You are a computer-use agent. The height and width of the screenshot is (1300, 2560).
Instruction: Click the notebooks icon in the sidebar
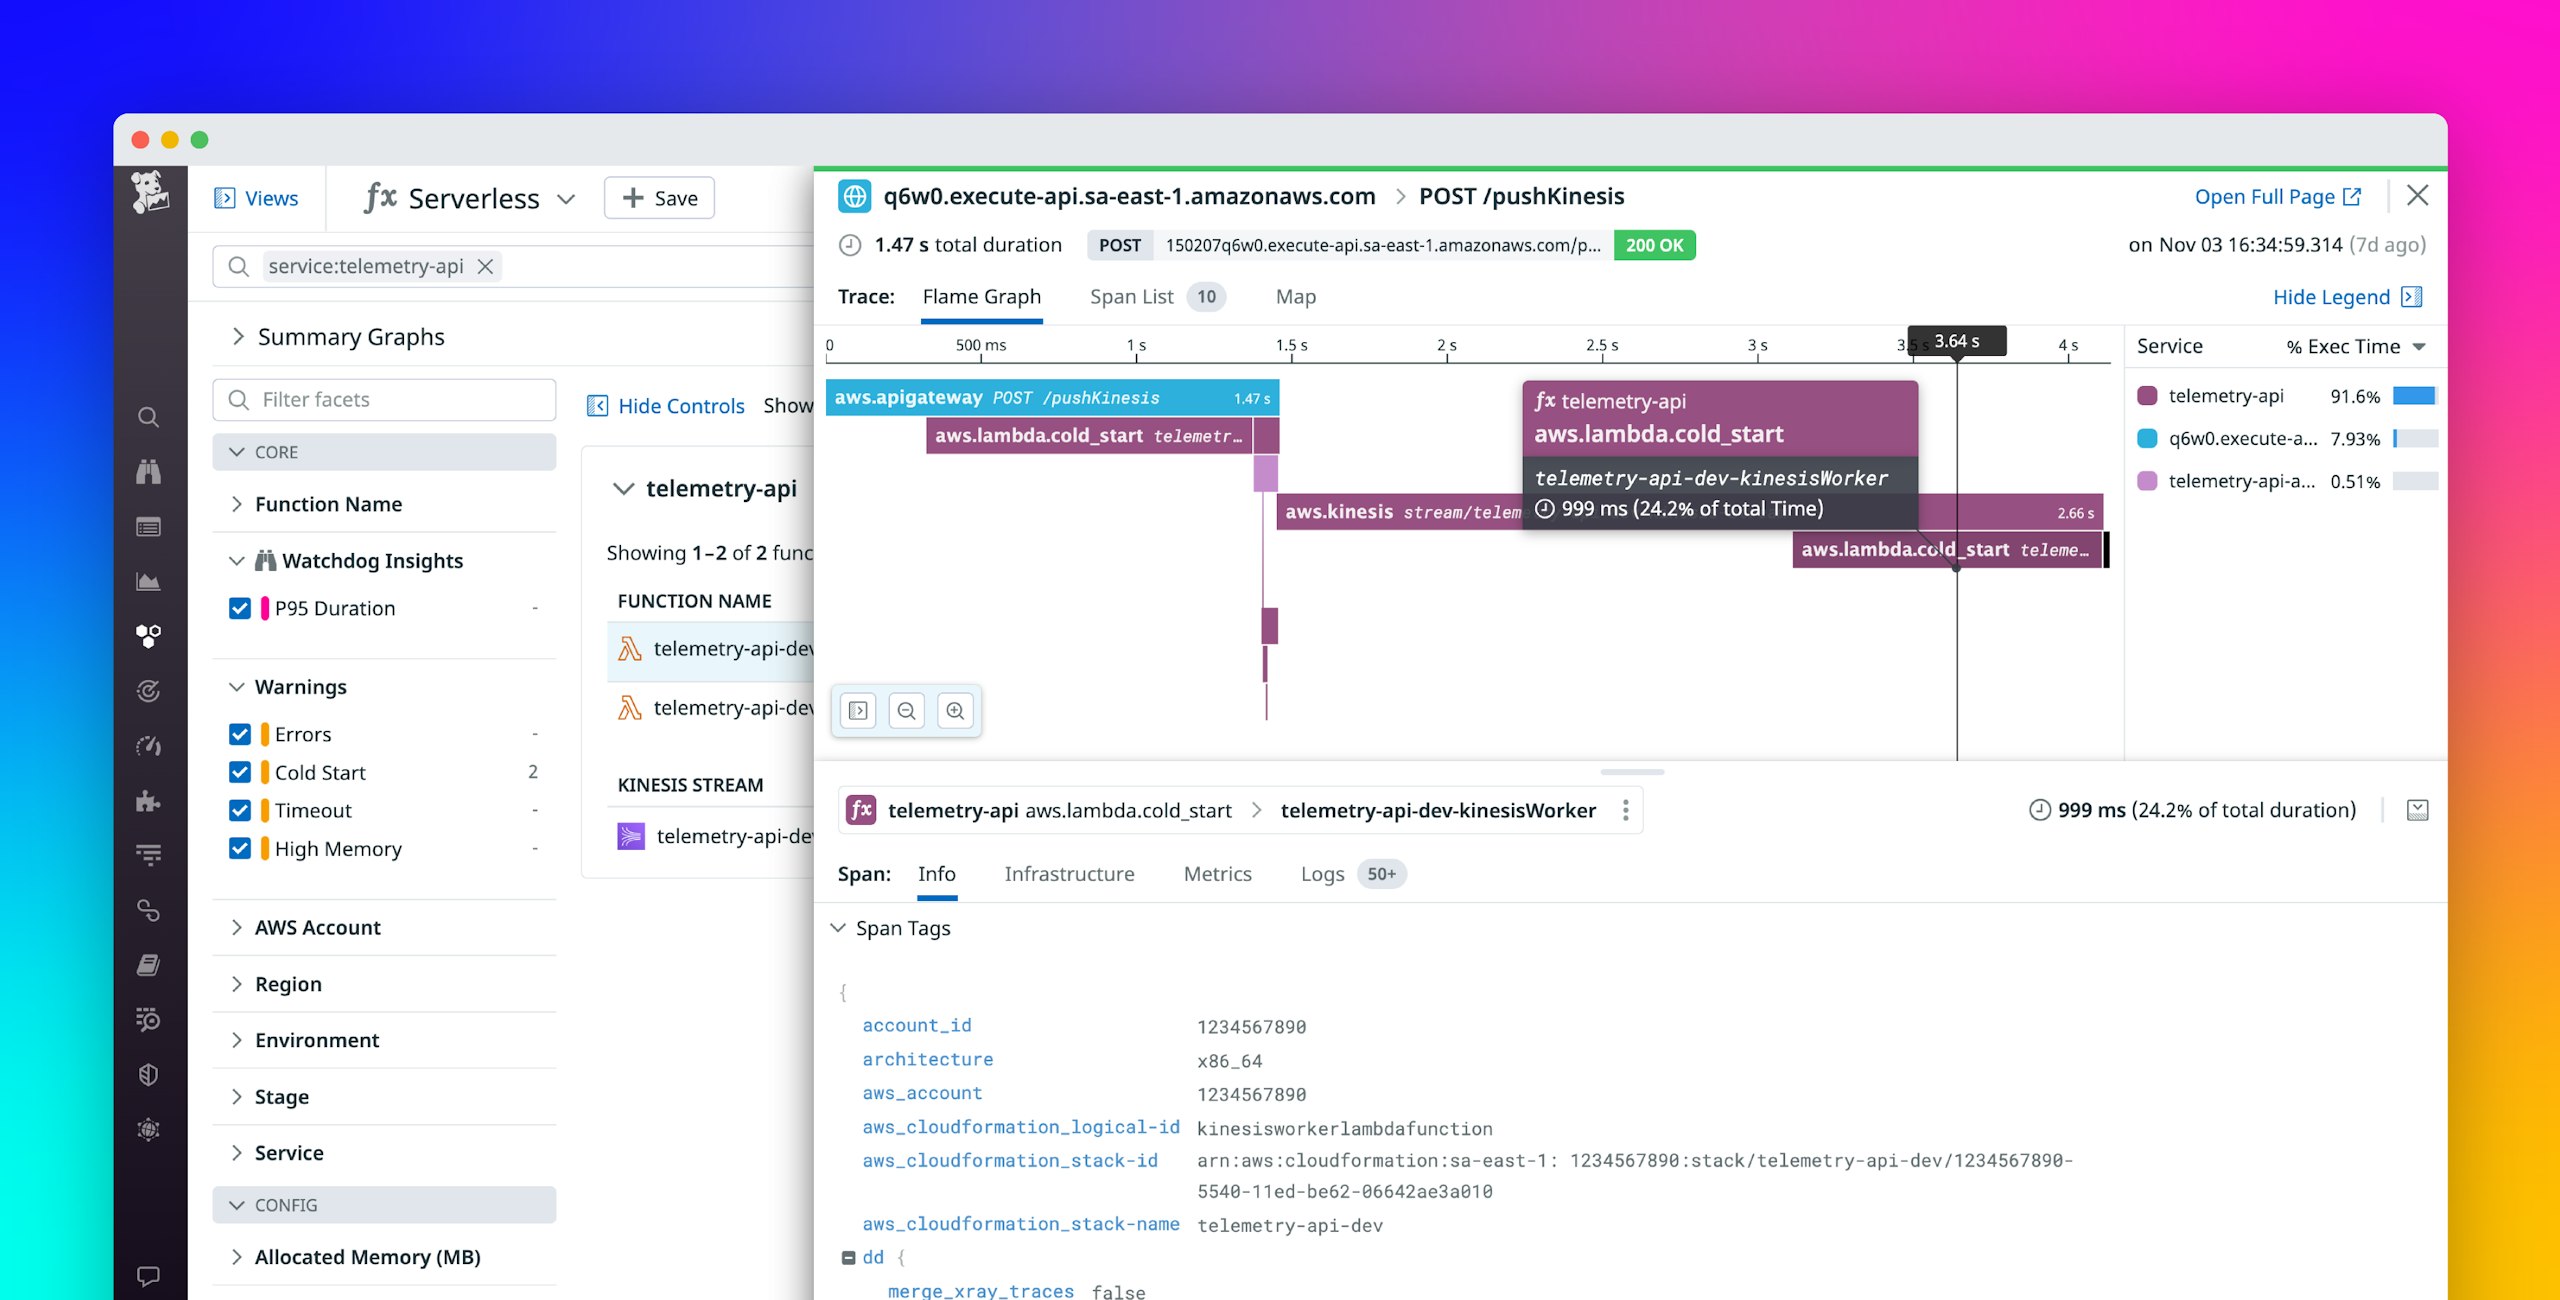click(x=148, y=963)
